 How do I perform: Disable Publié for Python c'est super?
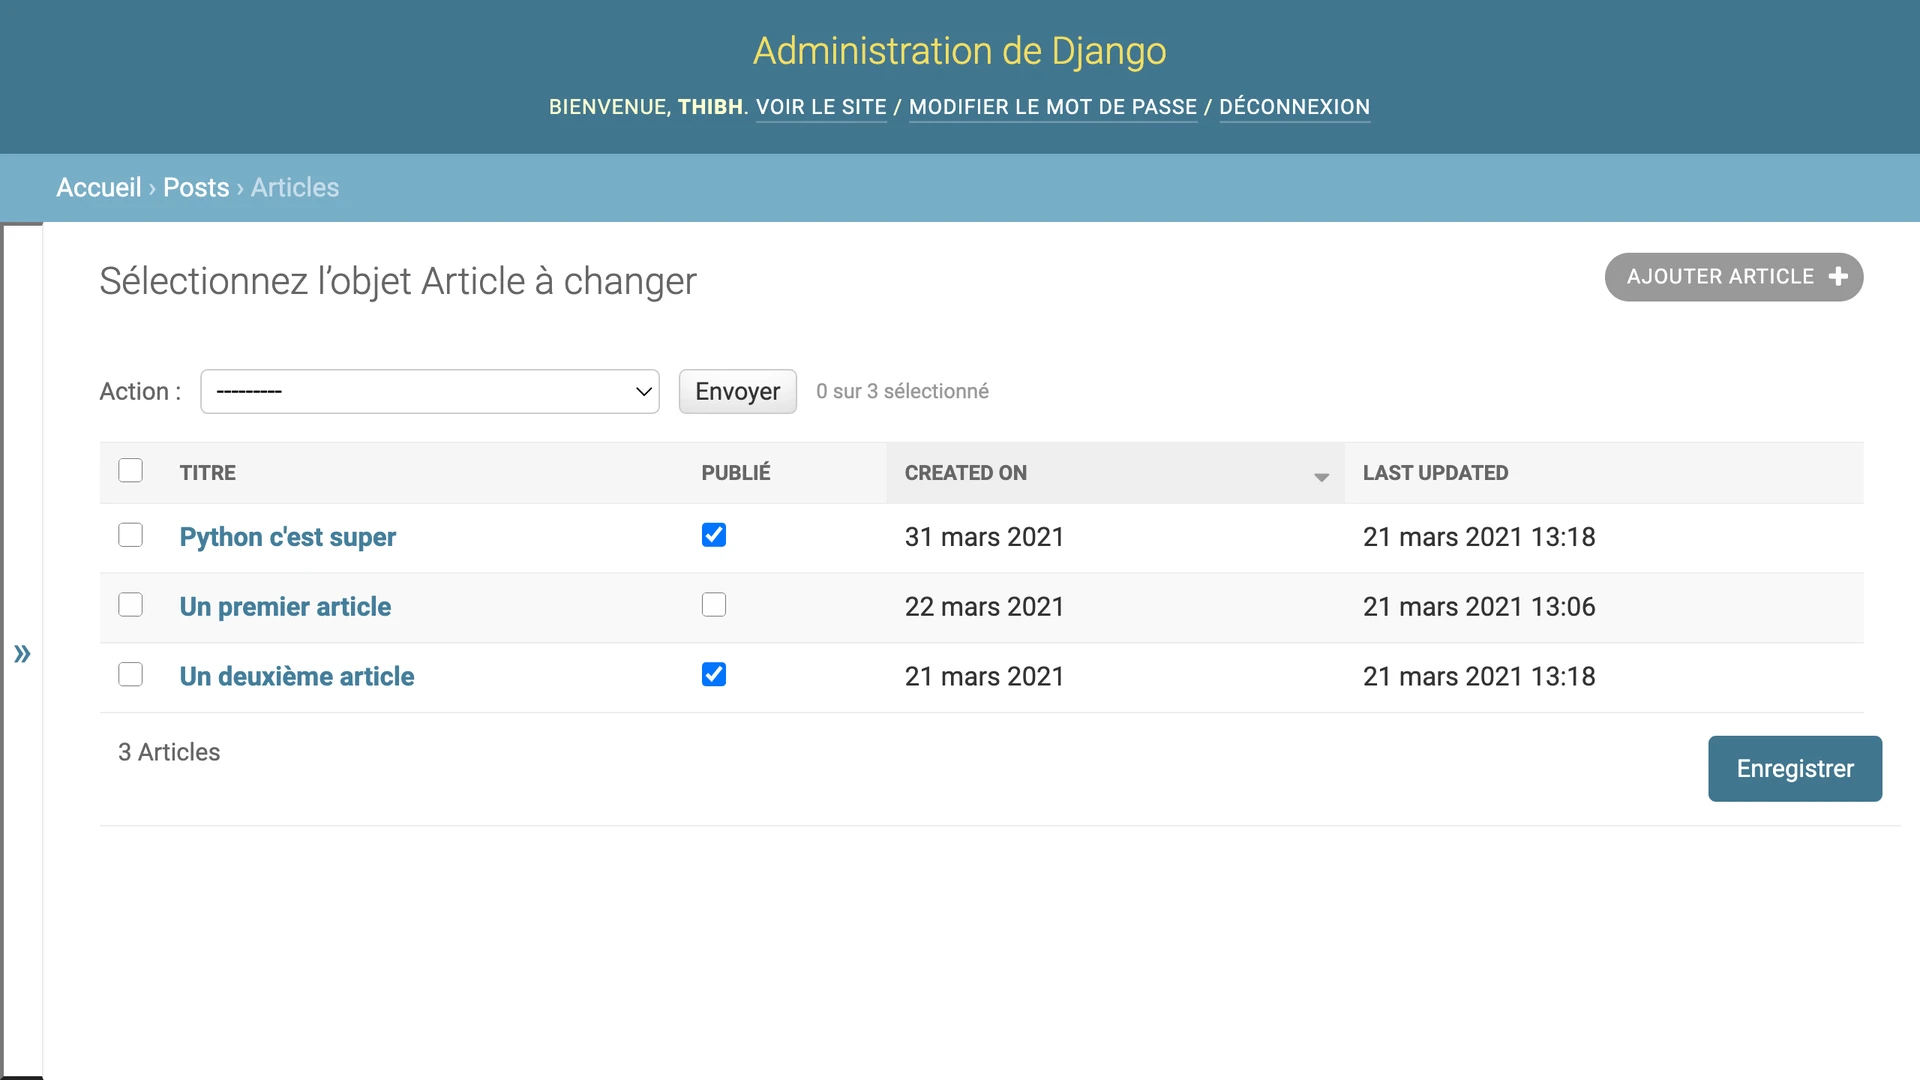(714, 535)
